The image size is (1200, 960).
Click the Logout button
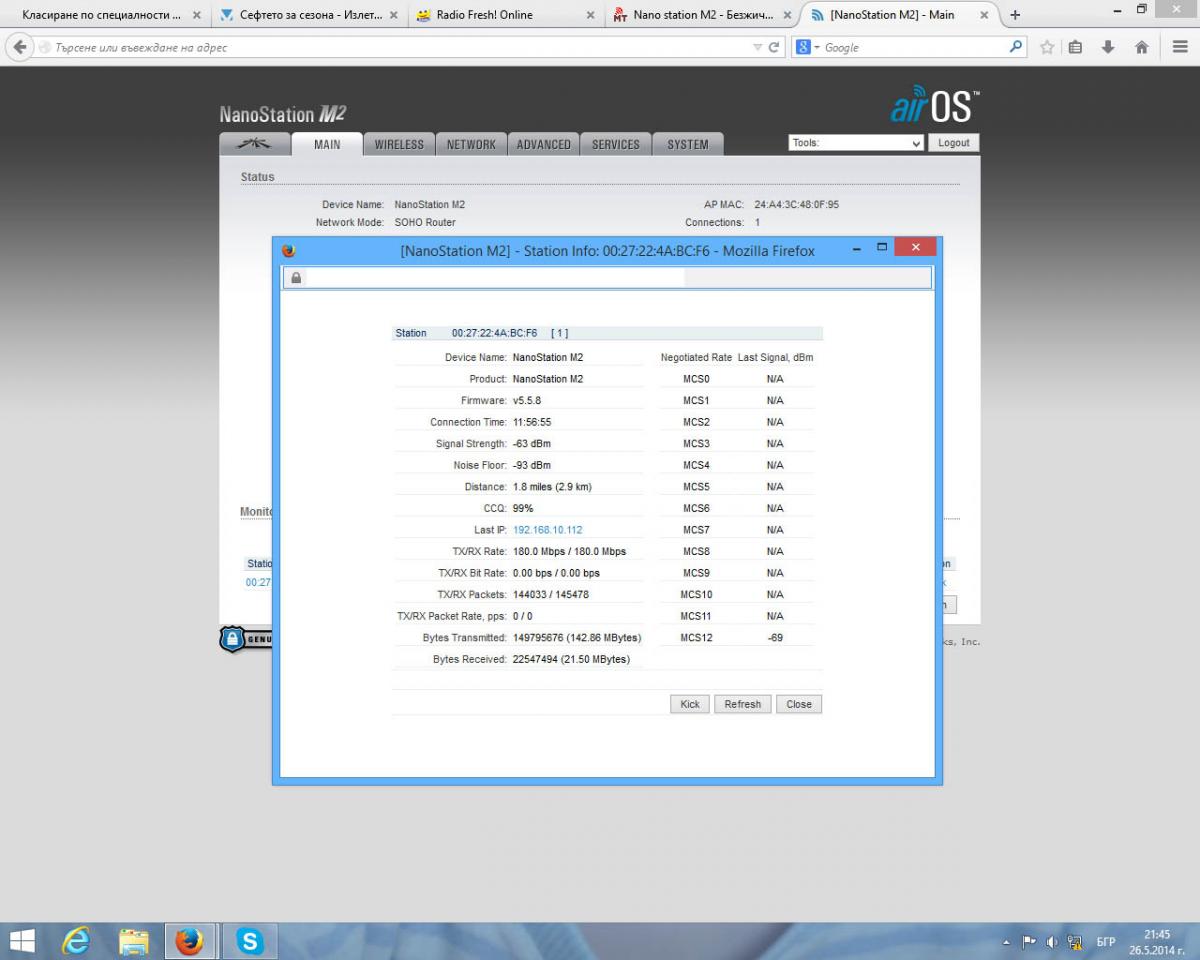(x=953, y=143)
